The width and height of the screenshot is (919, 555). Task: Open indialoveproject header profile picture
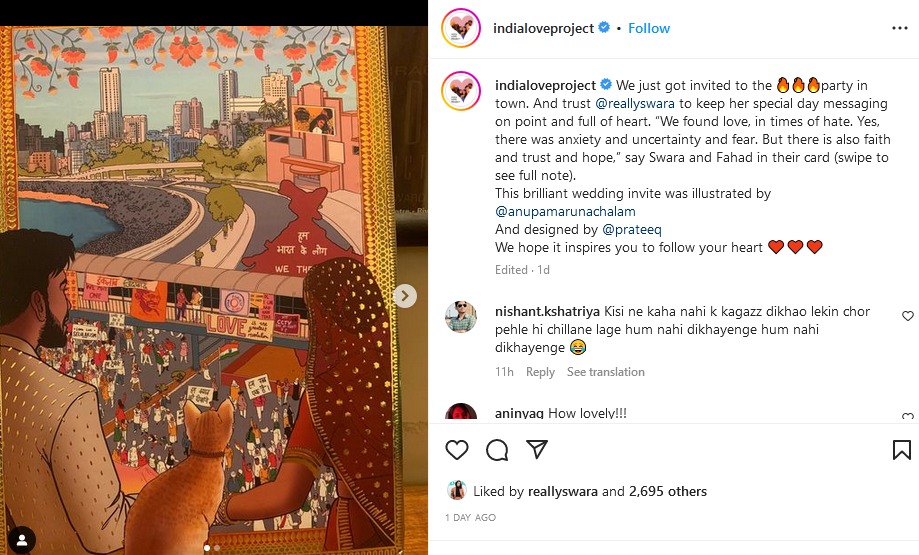click(461, 28)
